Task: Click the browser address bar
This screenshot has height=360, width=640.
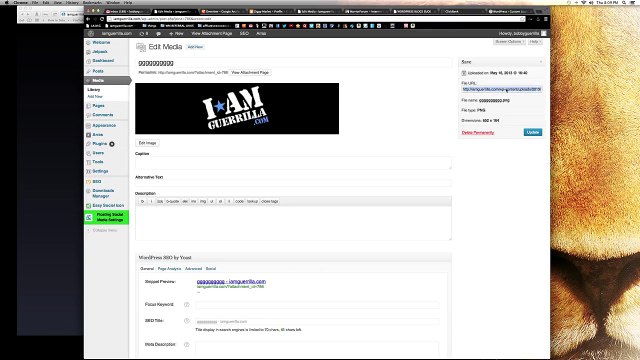Action: 316,19
